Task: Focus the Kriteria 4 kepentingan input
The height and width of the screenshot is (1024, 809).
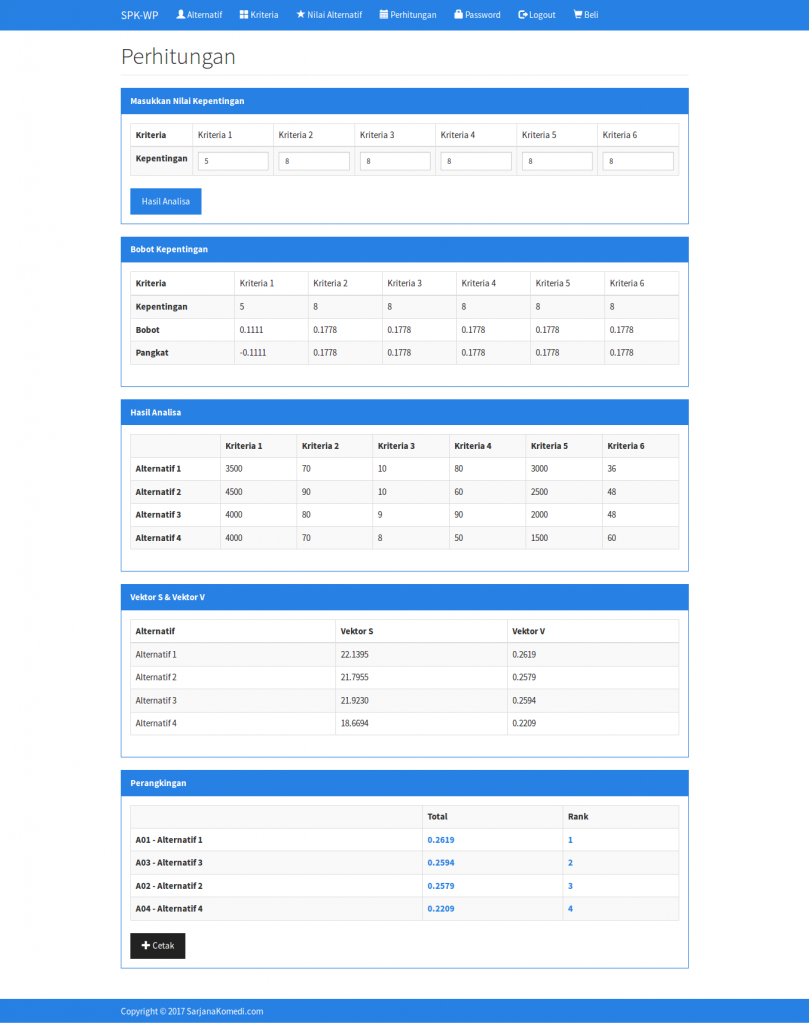Action: [x=476, y=161]
